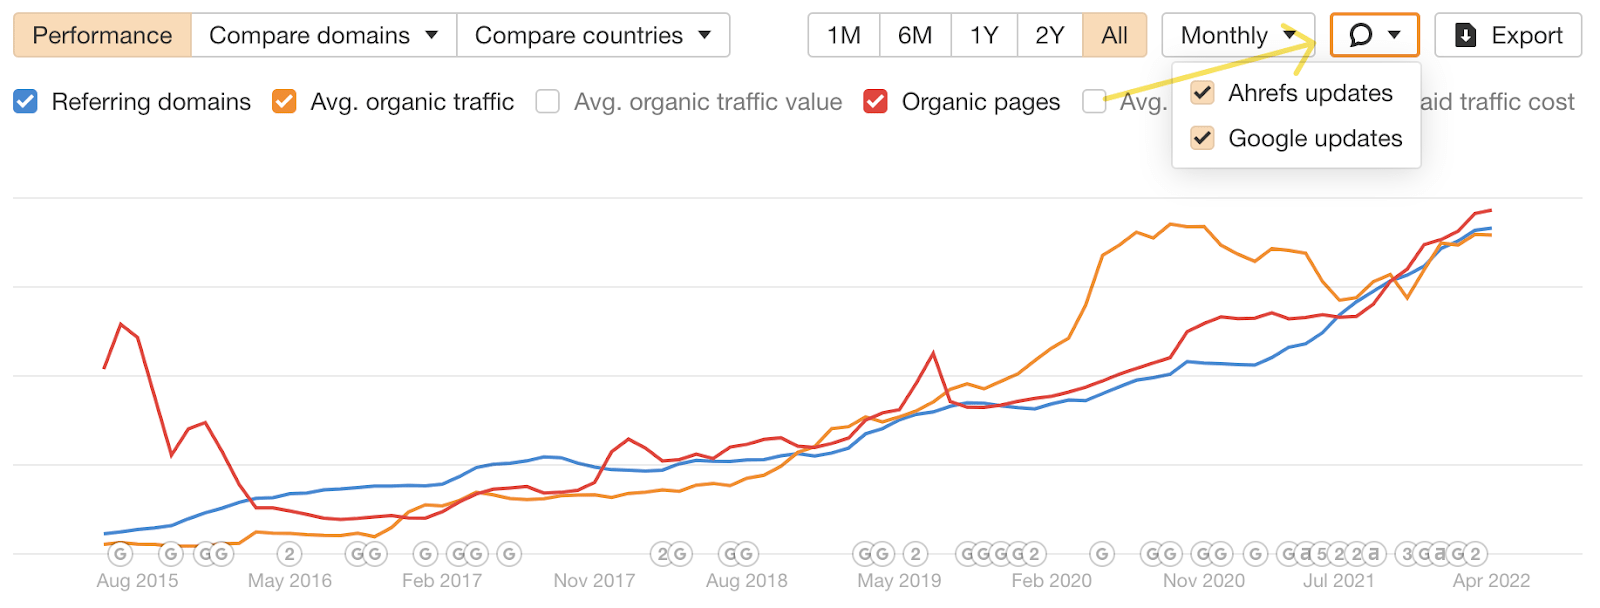The image size is (1600, 608).
Task: Open the Monthly interval dropdown
Action: pyautogui.click(x=1238, y=36)
